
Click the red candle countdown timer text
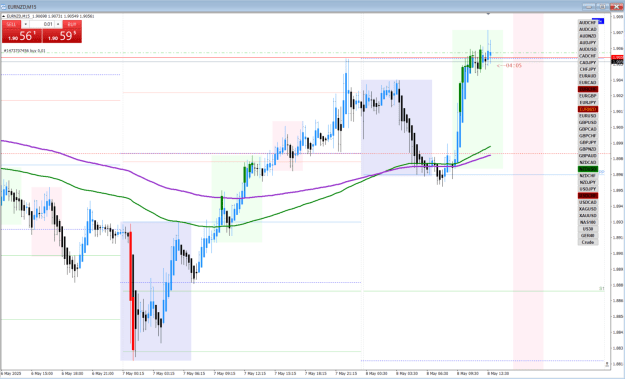[509, 65]
